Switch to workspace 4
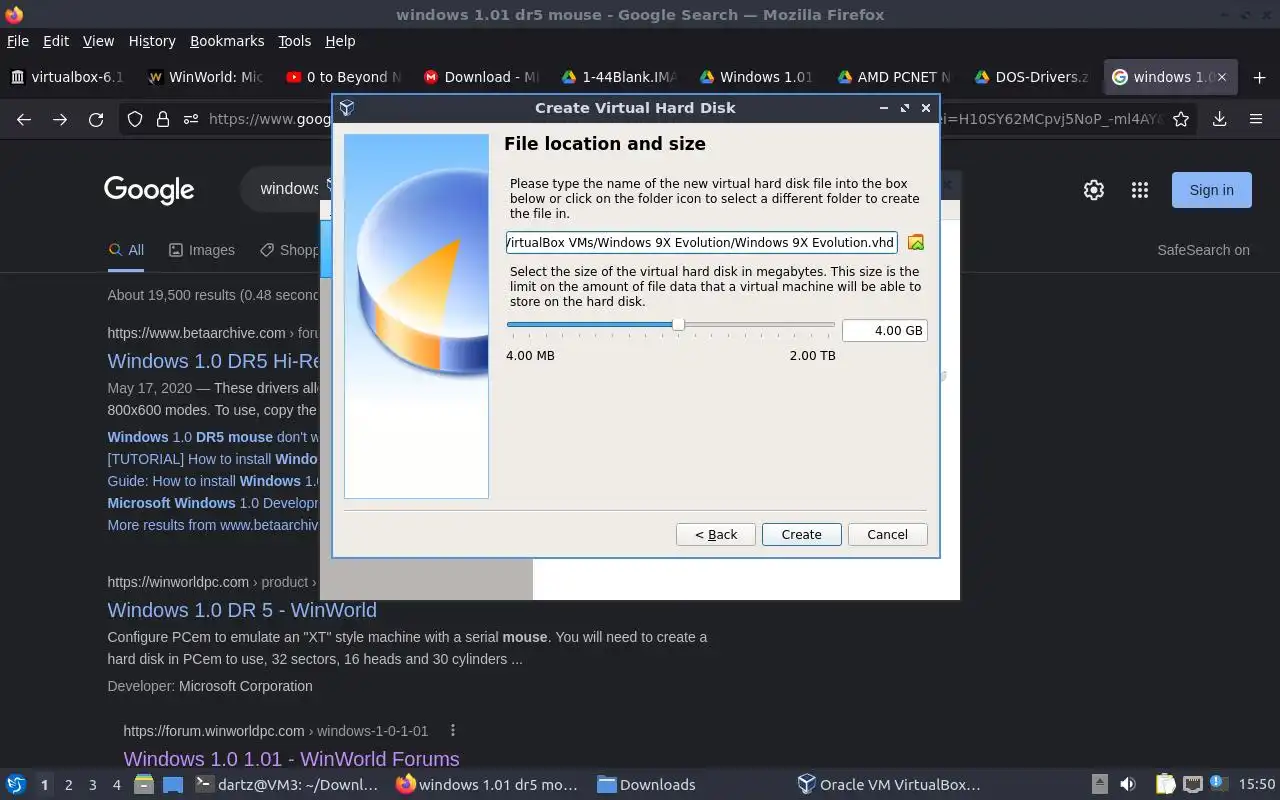This screenshot has height=800, width=1280. tap(116, 785)
